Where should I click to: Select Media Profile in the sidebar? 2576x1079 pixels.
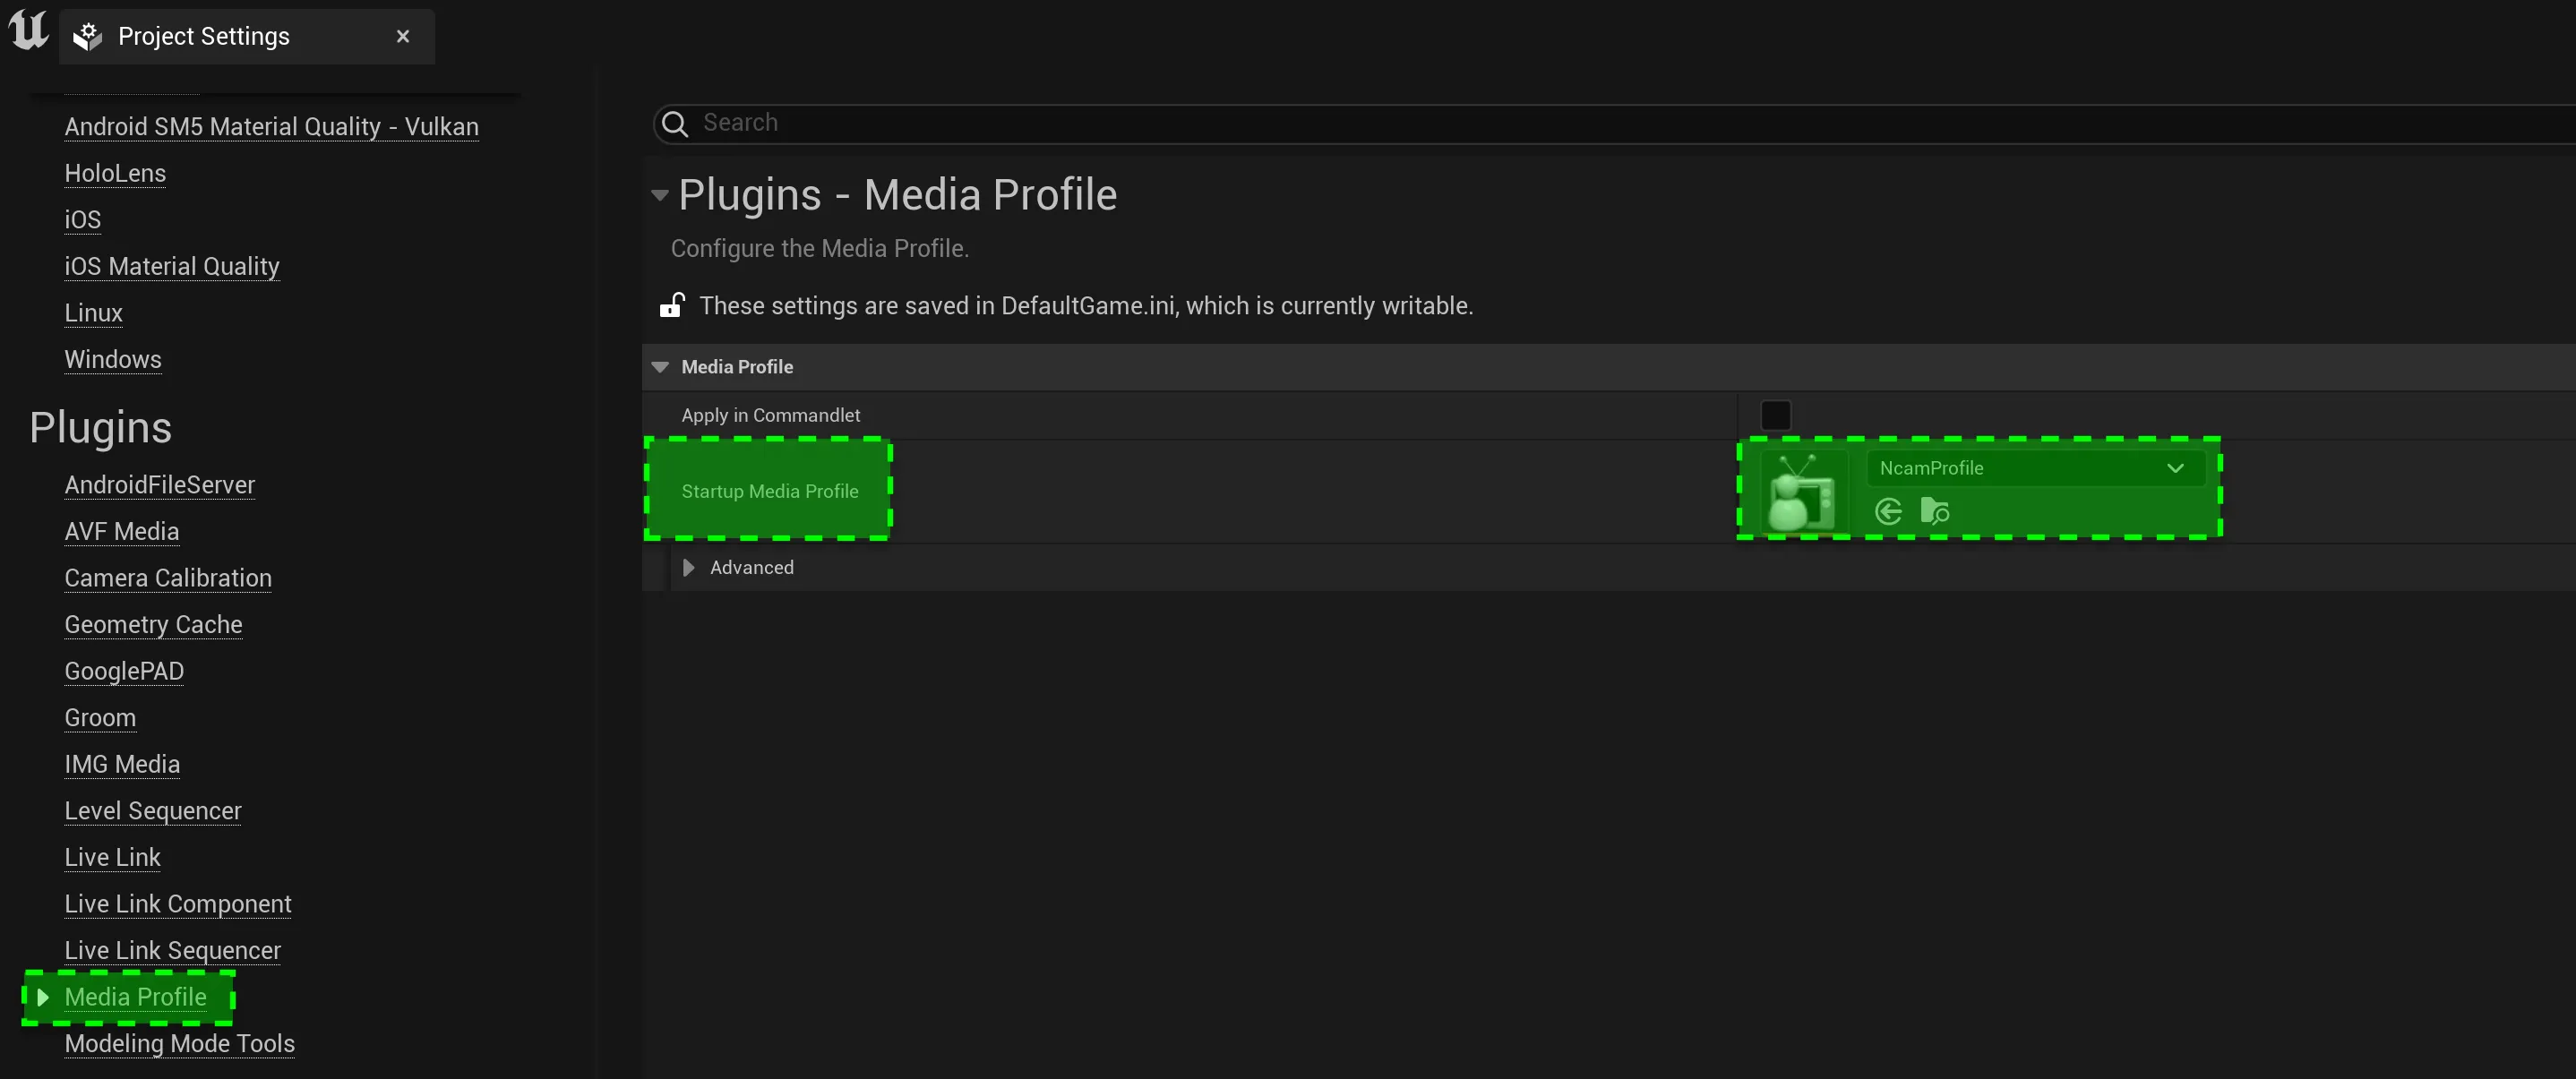[x=136, y=997]
